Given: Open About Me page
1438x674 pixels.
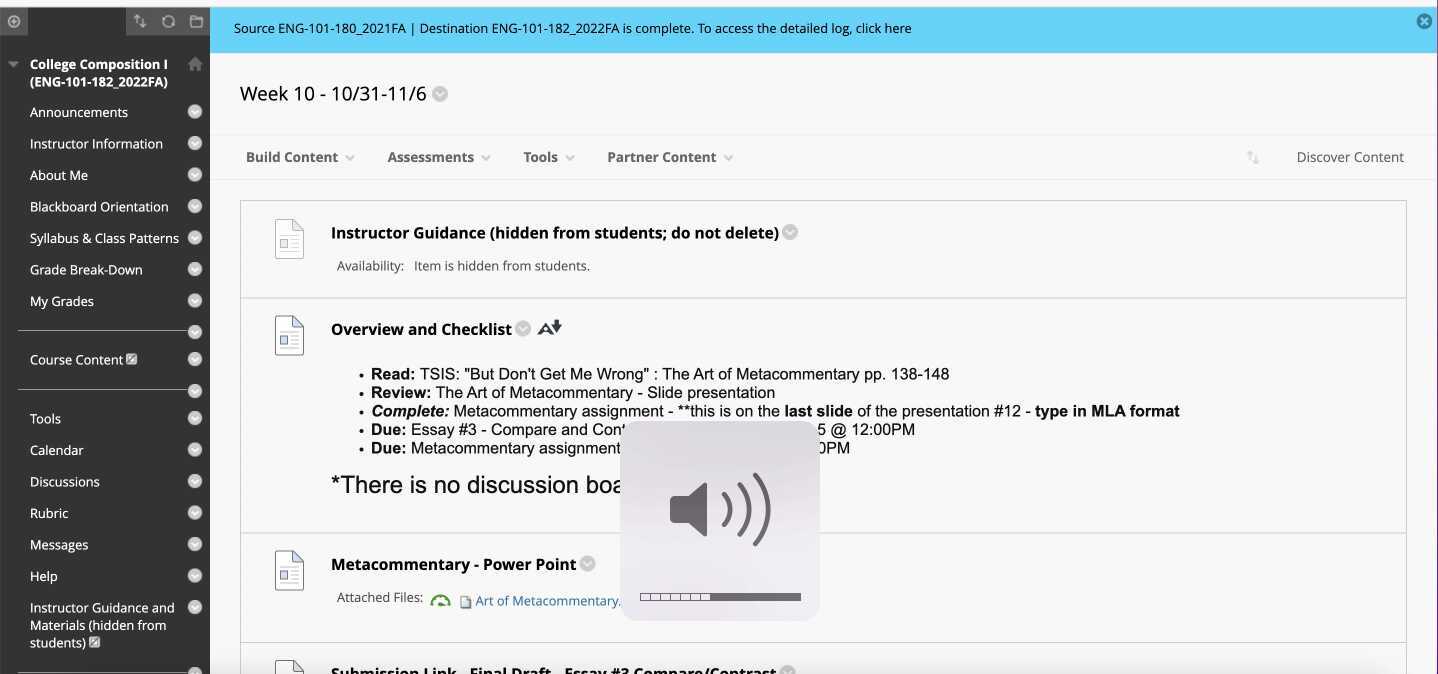Looking at the screenshot, I should pos(59,175).
